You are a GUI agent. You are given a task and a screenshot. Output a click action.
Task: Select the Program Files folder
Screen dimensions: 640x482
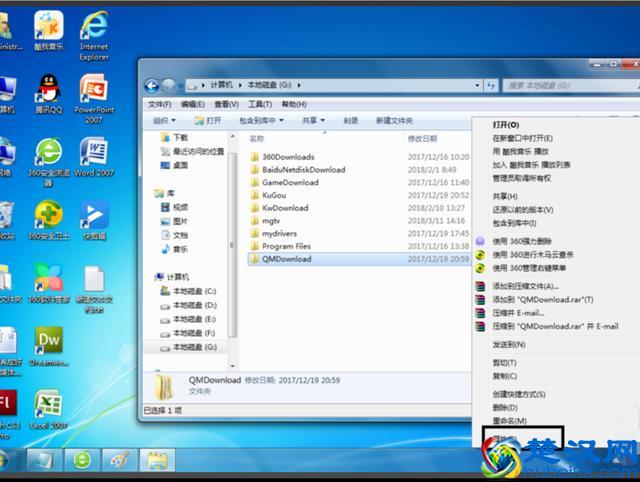pos(286,246)
